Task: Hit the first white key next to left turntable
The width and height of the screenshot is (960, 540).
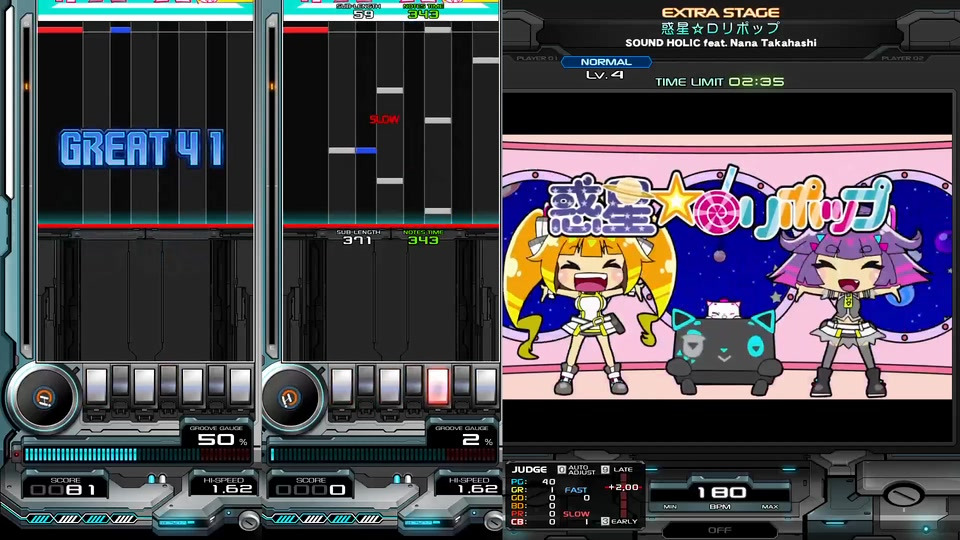Action: pos(97,386)
